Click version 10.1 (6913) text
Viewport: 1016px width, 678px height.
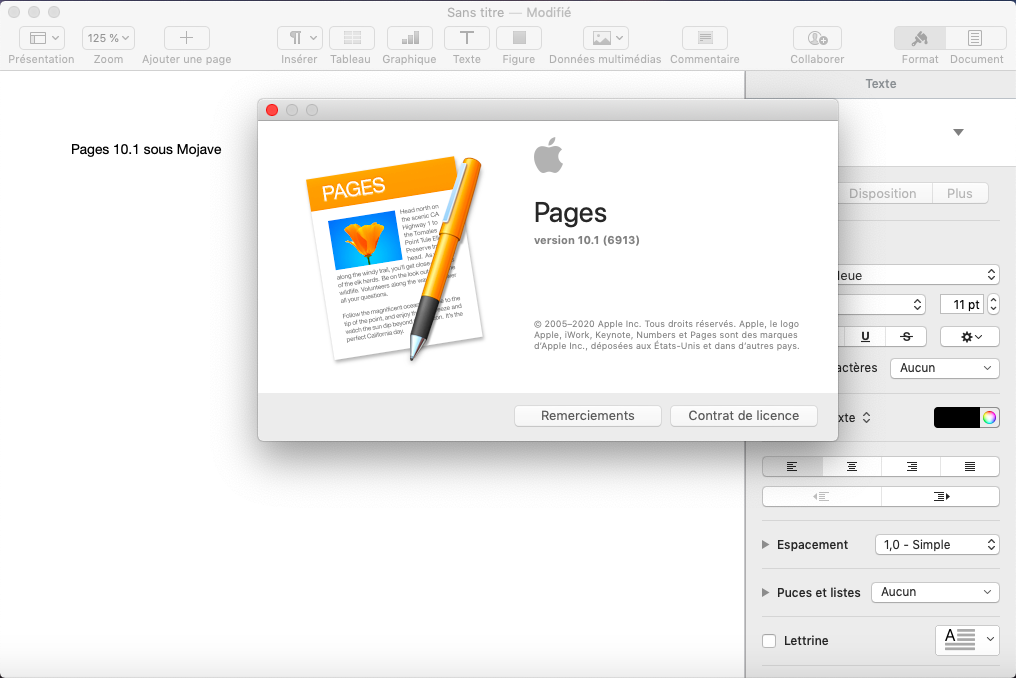(x=586, y=240)
